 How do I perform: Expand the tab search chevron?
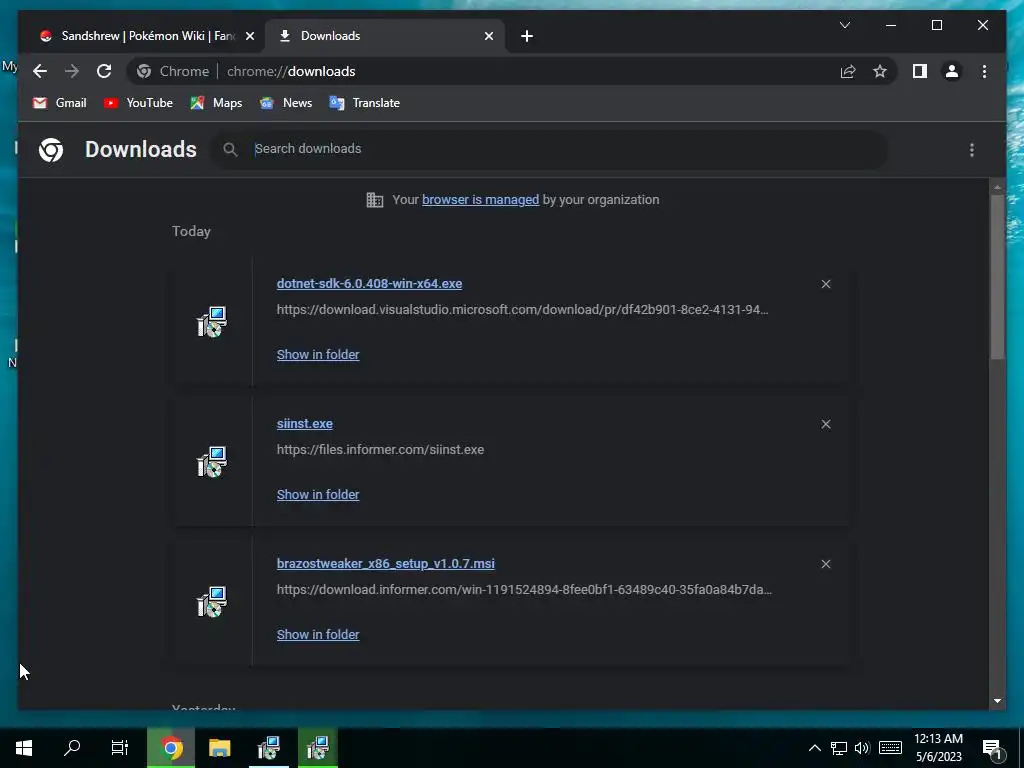tap(844, 25)
